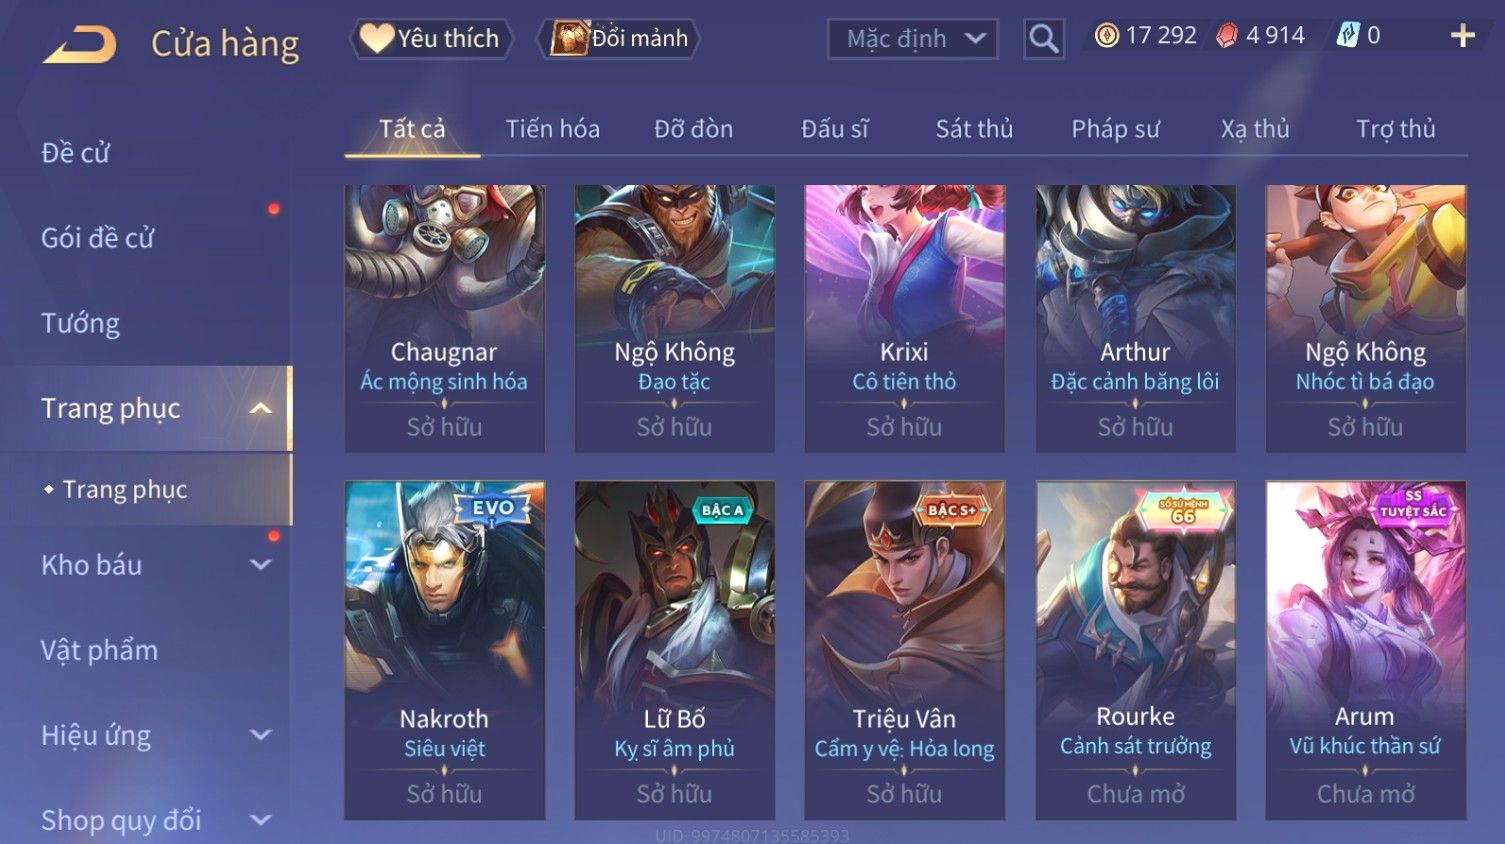Viewport: 1505px width, 844px height.
Task: Open Gói đề cử in sidebar
Action: 98,238
